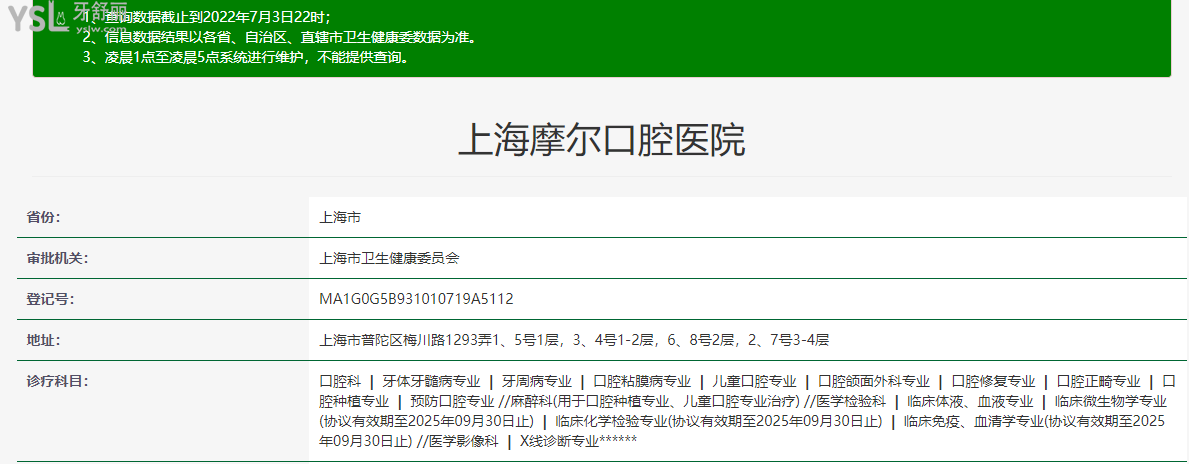Click the 地址 row label
1189x464 pixels.
tap(43, 340)
